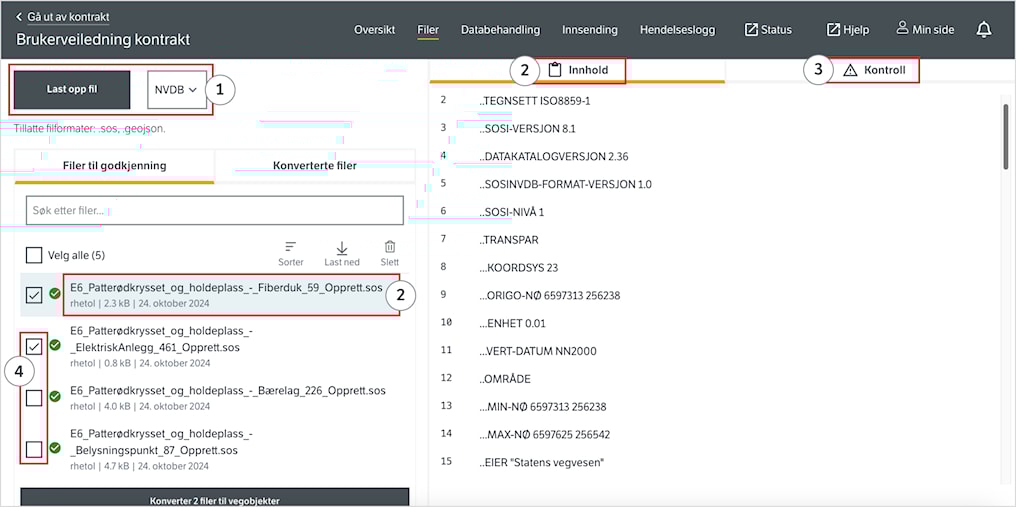Screen dimensions: 1016x507
Task: Click line ..EIER "Statens vegvesen"
Action: point(542,462)
